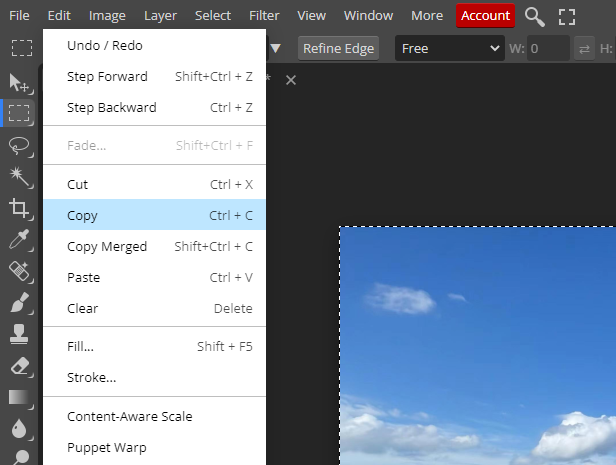Select the Gradient tool
The width and height of the screenshot is (616, 465).
point(18,397)
